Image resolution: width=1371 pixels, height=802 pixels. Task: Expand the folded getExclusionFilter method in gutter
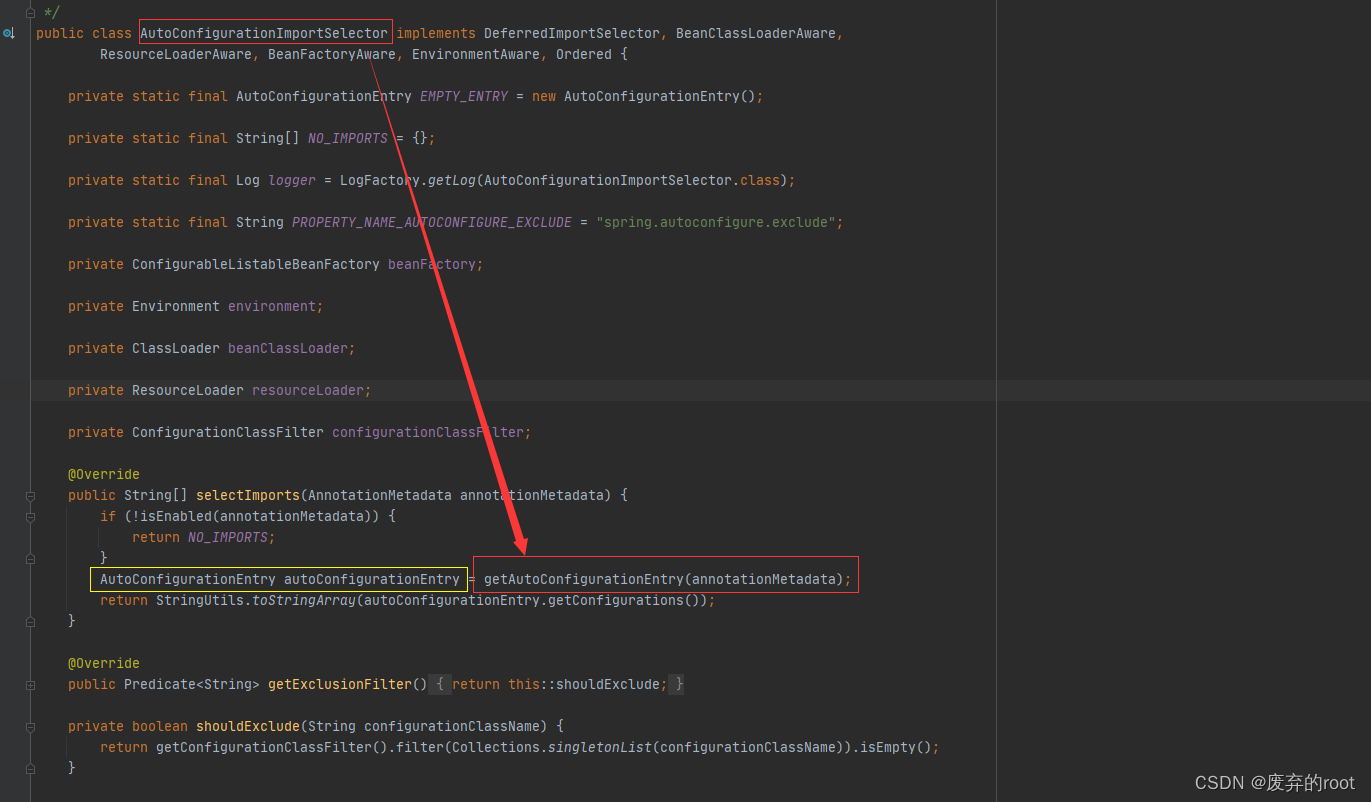[30, 685]
